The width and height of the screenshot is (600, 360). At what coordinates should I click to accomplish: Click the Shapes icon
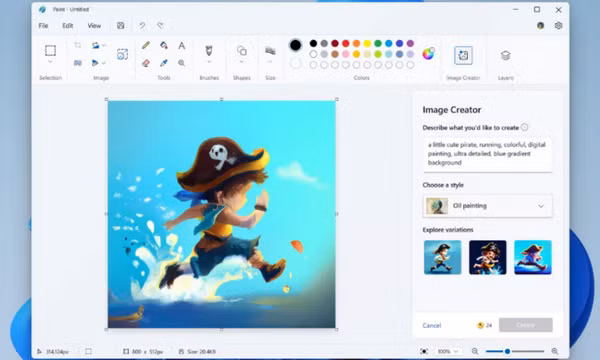[241, 50]
